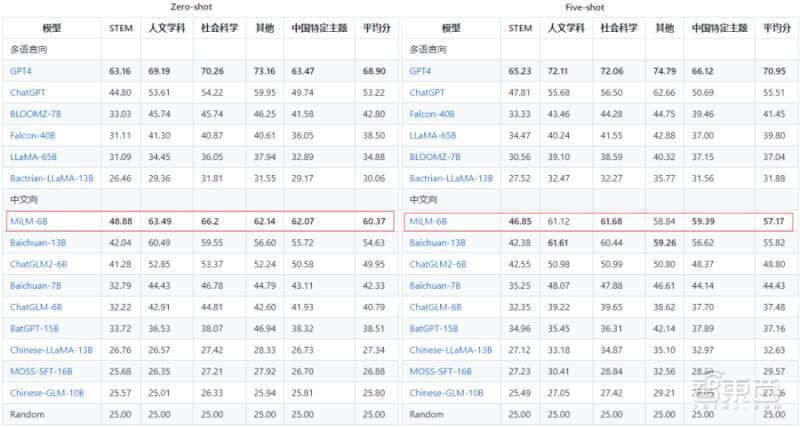Click Baichuan-7B link in Five-shot table
The height and width of the screenshot is (427, 800).
435,286
